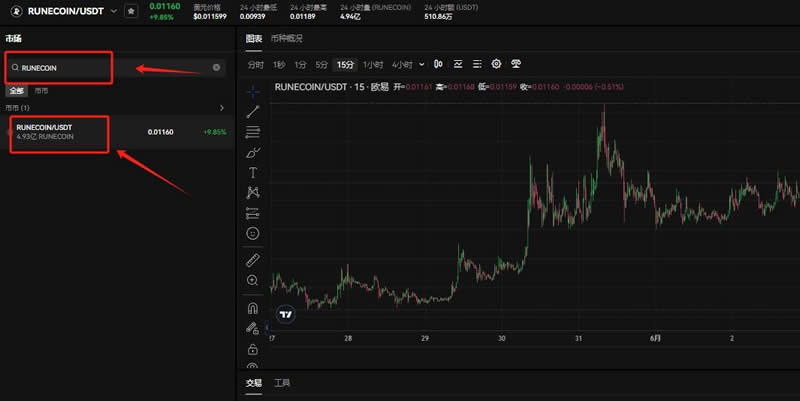Select the 币币 filter tab
The image size is (800, 401).
(x=41, y=91)
